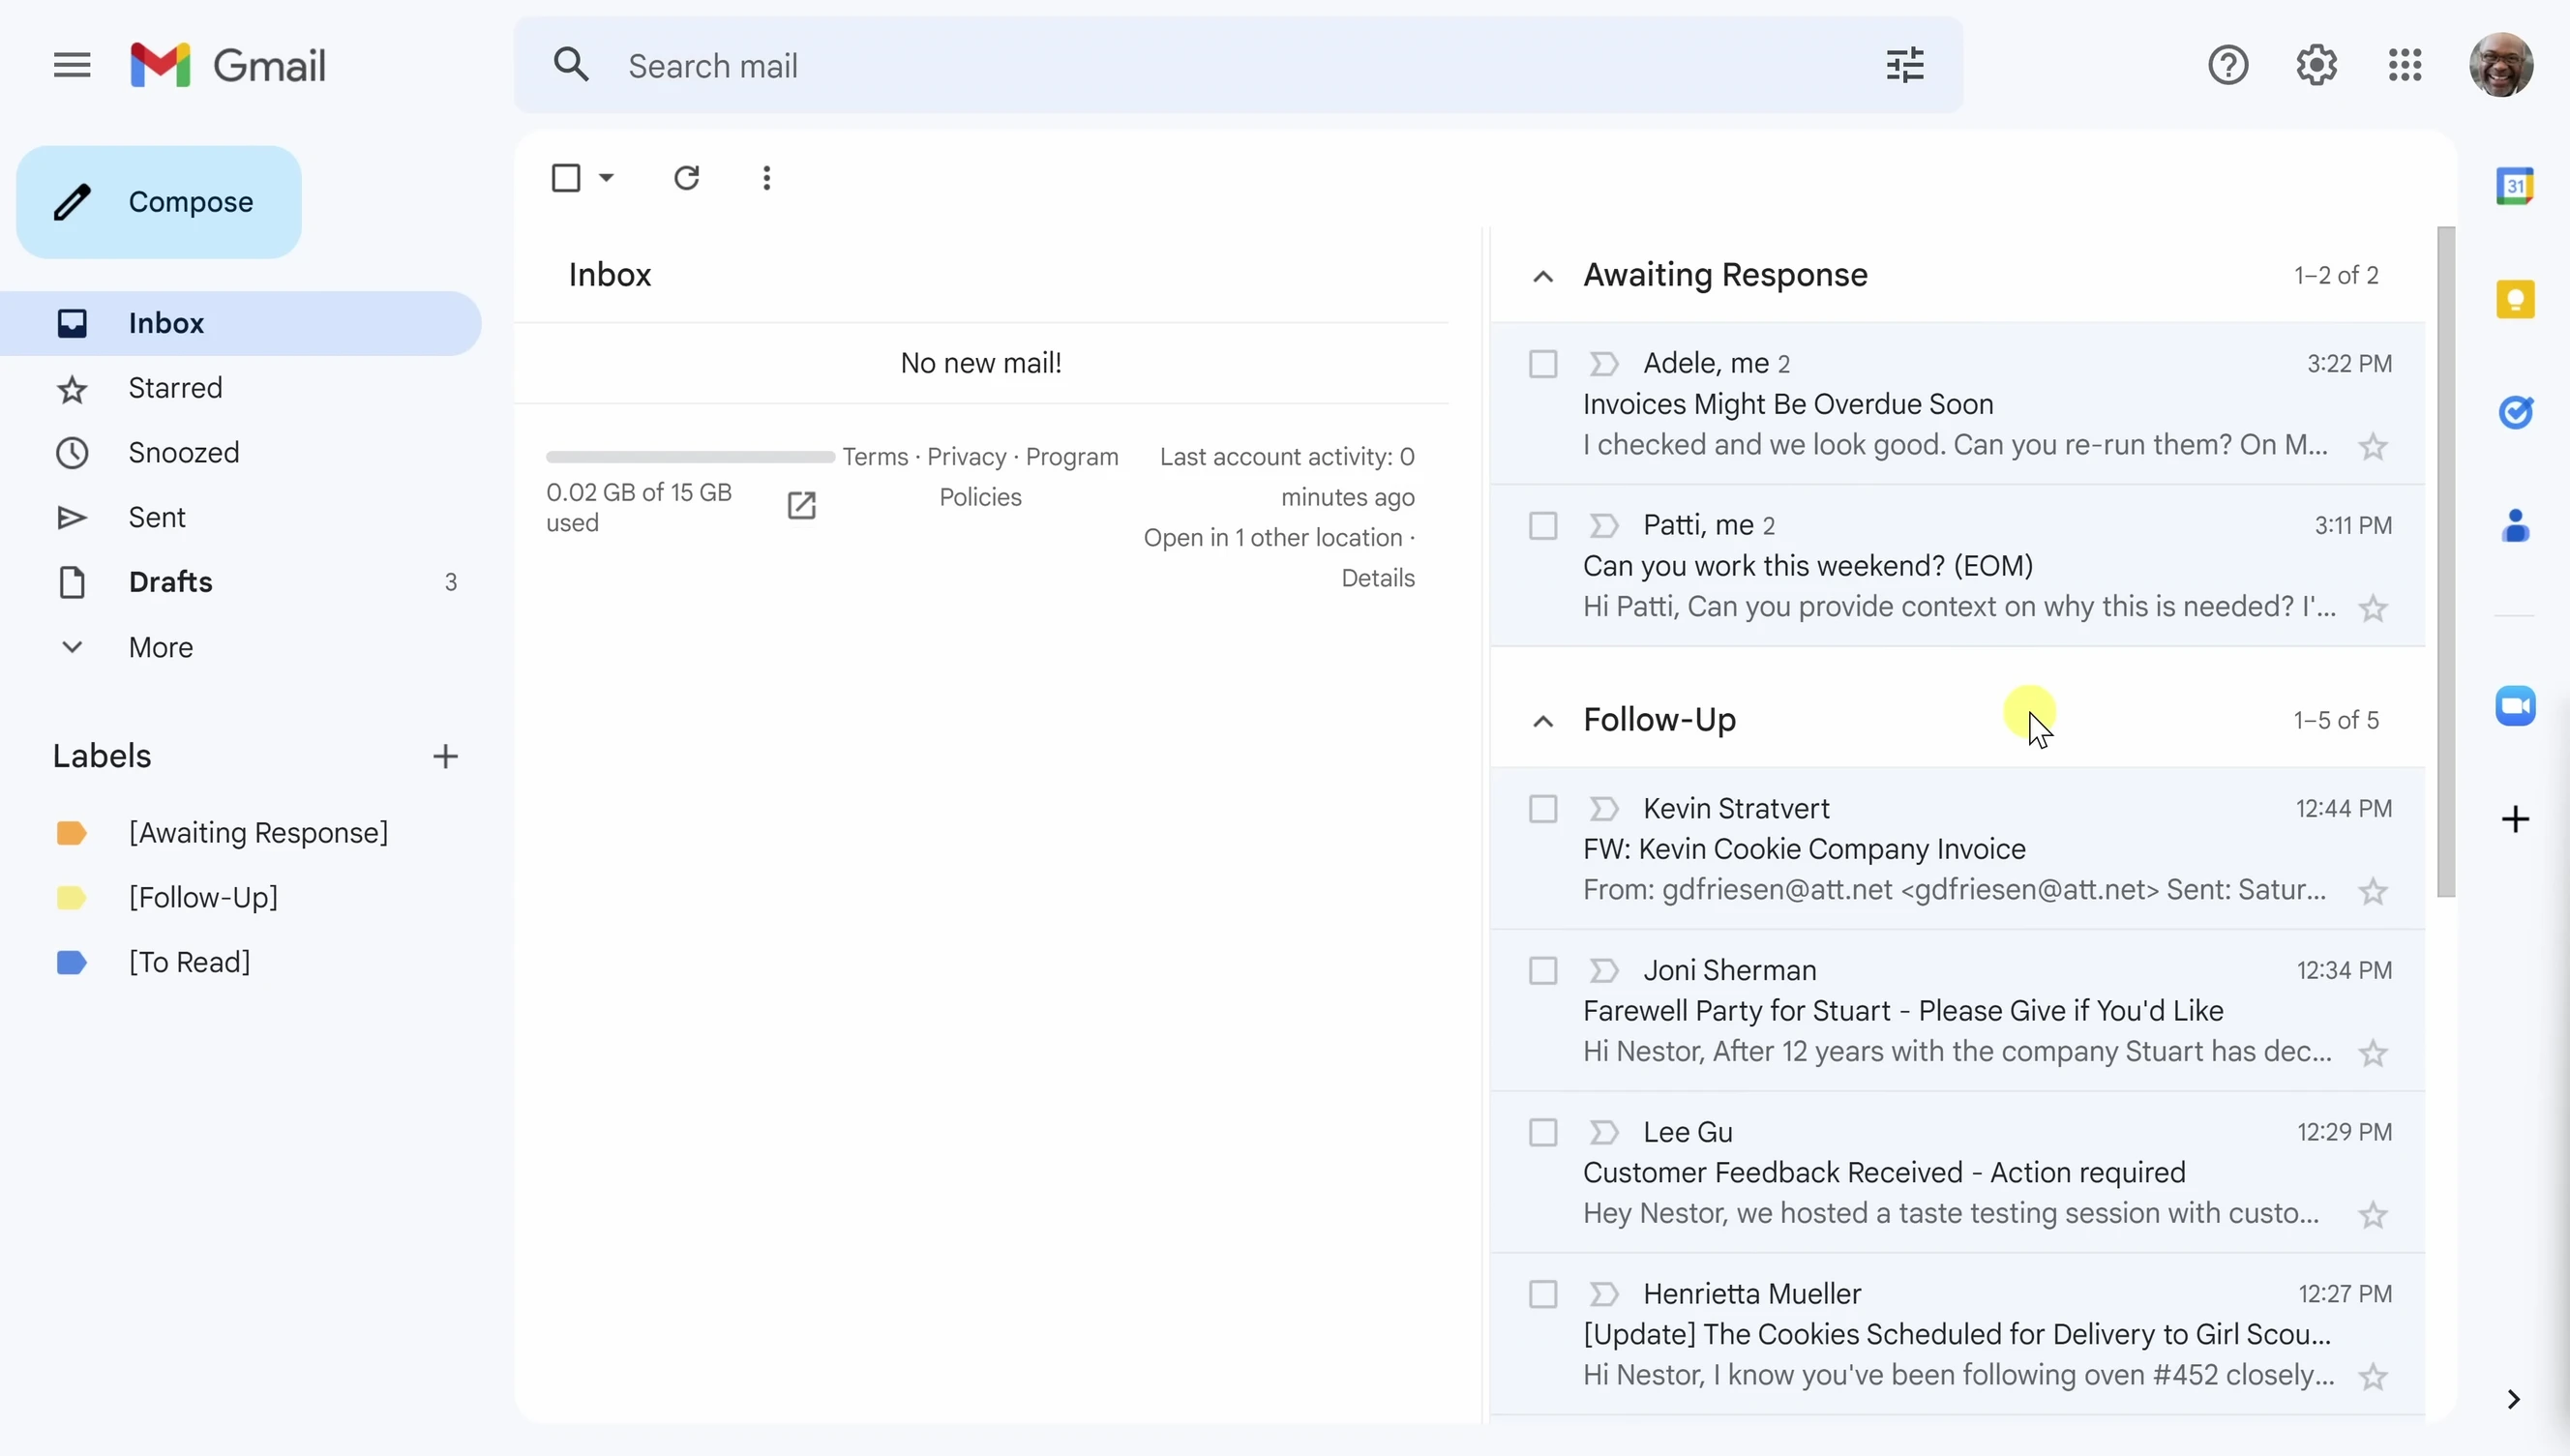
Task: Tick checkbox for Joni Sherman email
Action: 1543,971
